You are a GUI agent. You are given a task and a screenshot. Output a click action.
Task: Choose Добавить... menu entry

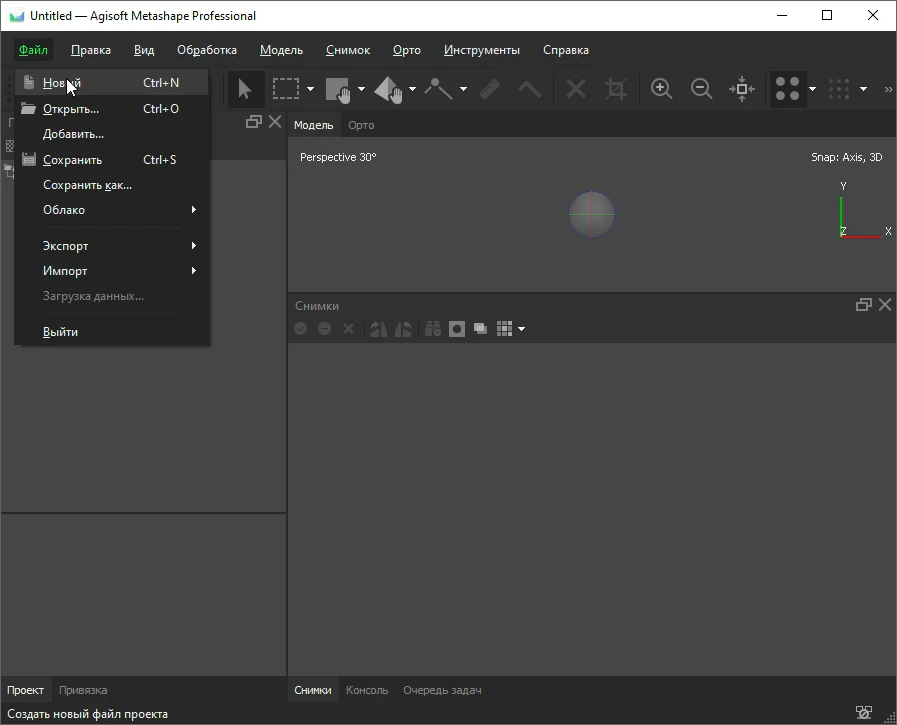[x=111, y=134]
